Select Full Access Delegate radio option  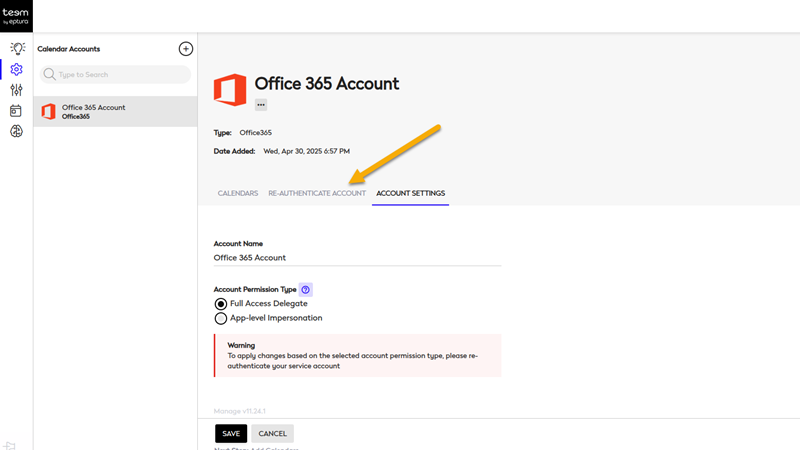coord(221,304)
